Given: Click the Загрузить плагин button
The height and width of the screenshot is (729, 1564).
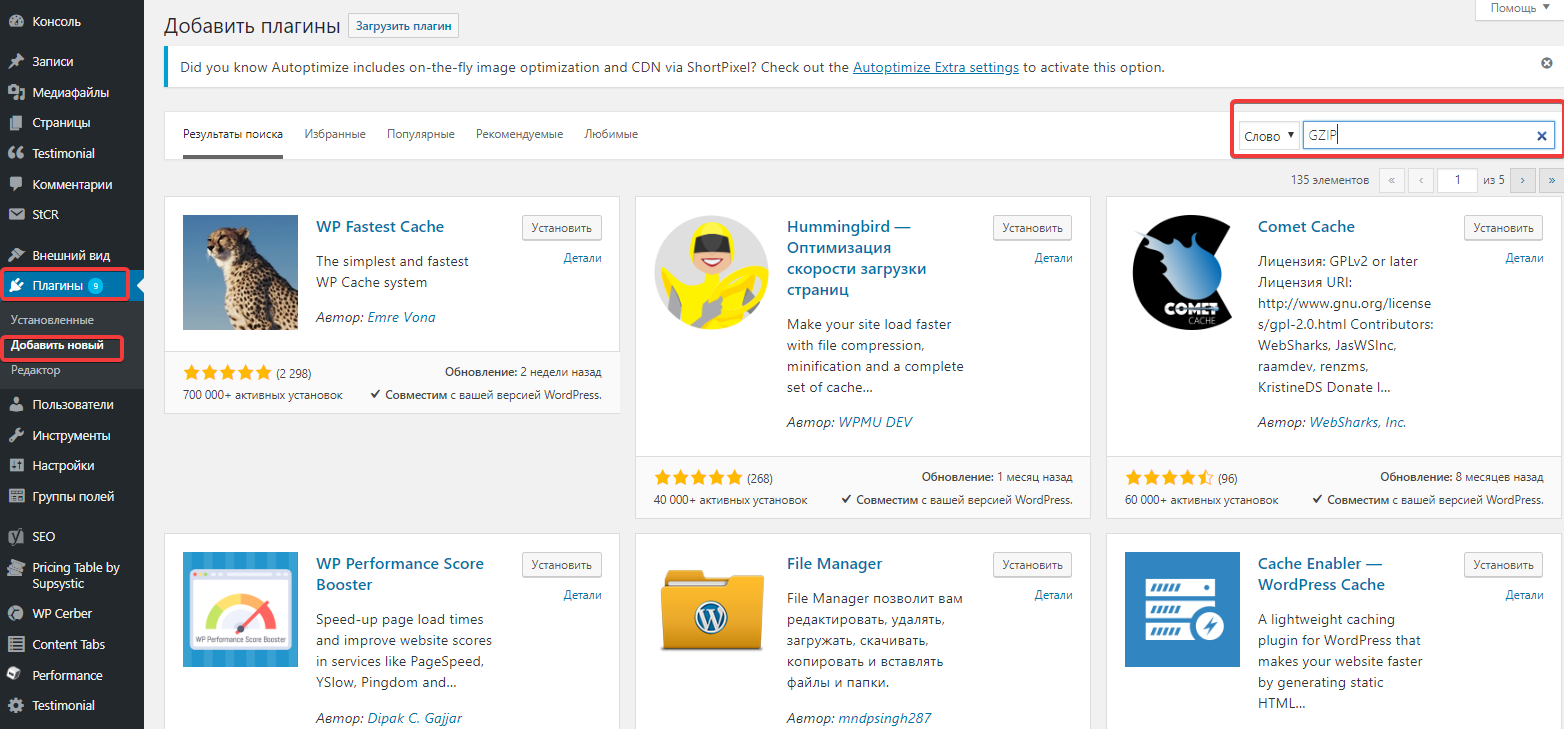Looking at the screenshot, I should pyautogui.click(x=403, y=26).
